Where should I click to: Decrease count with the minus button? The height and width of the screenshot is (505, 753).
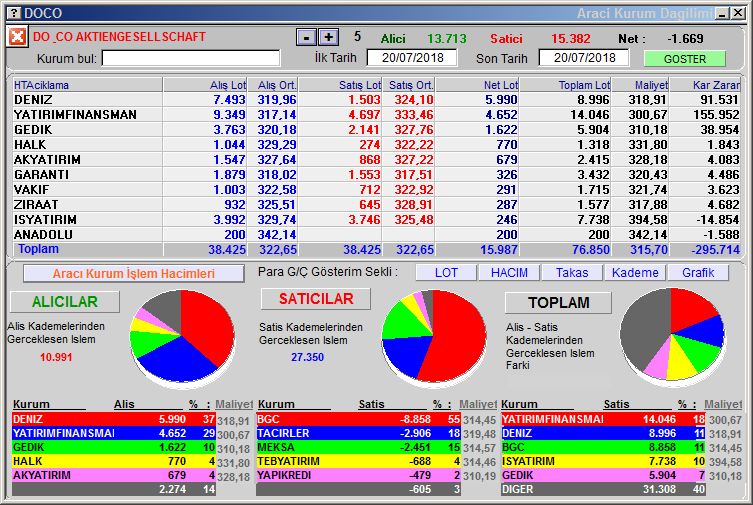coord(306,37)
